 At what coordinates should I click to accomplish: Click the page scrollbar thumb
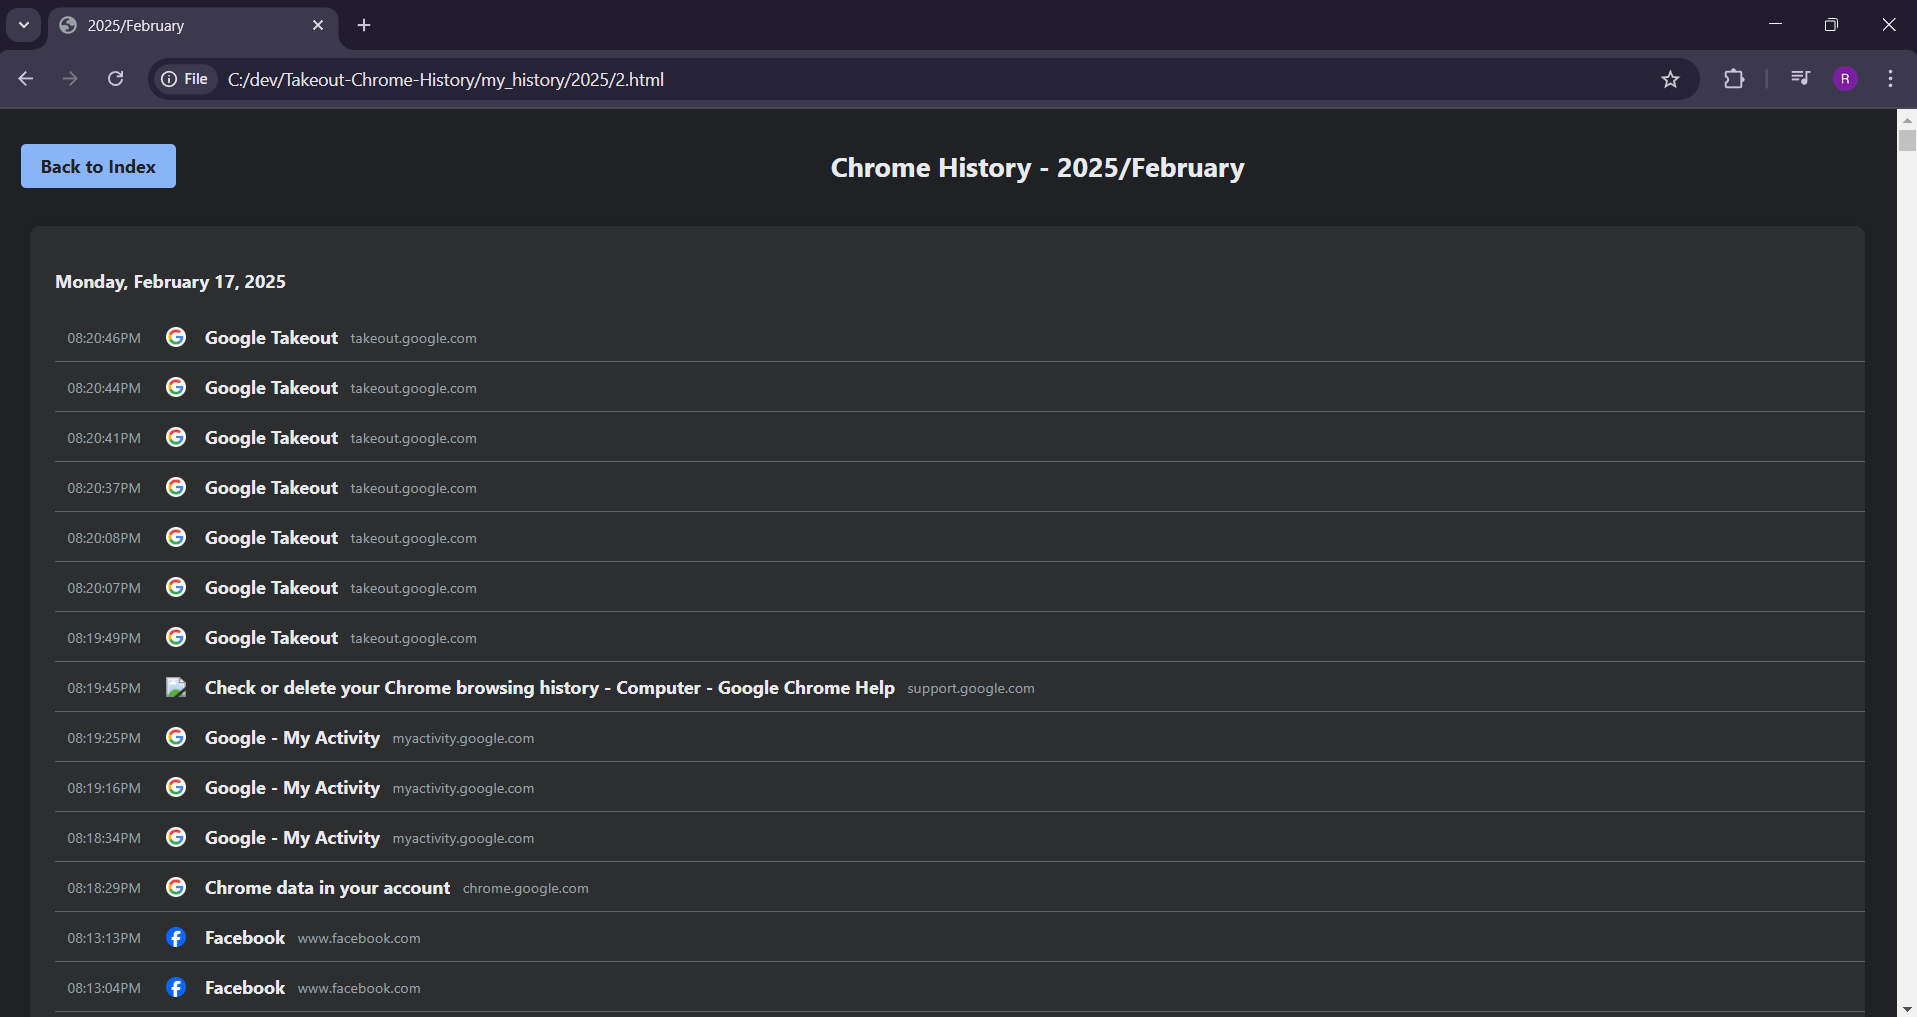pos(1907,140)
